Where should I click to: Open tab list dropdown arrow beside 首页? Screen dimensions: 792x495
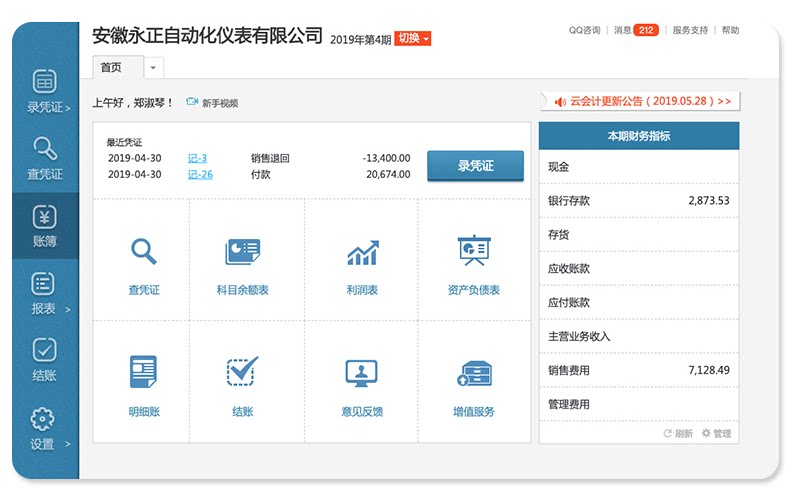pyautogui.click(x=153, y=67)
